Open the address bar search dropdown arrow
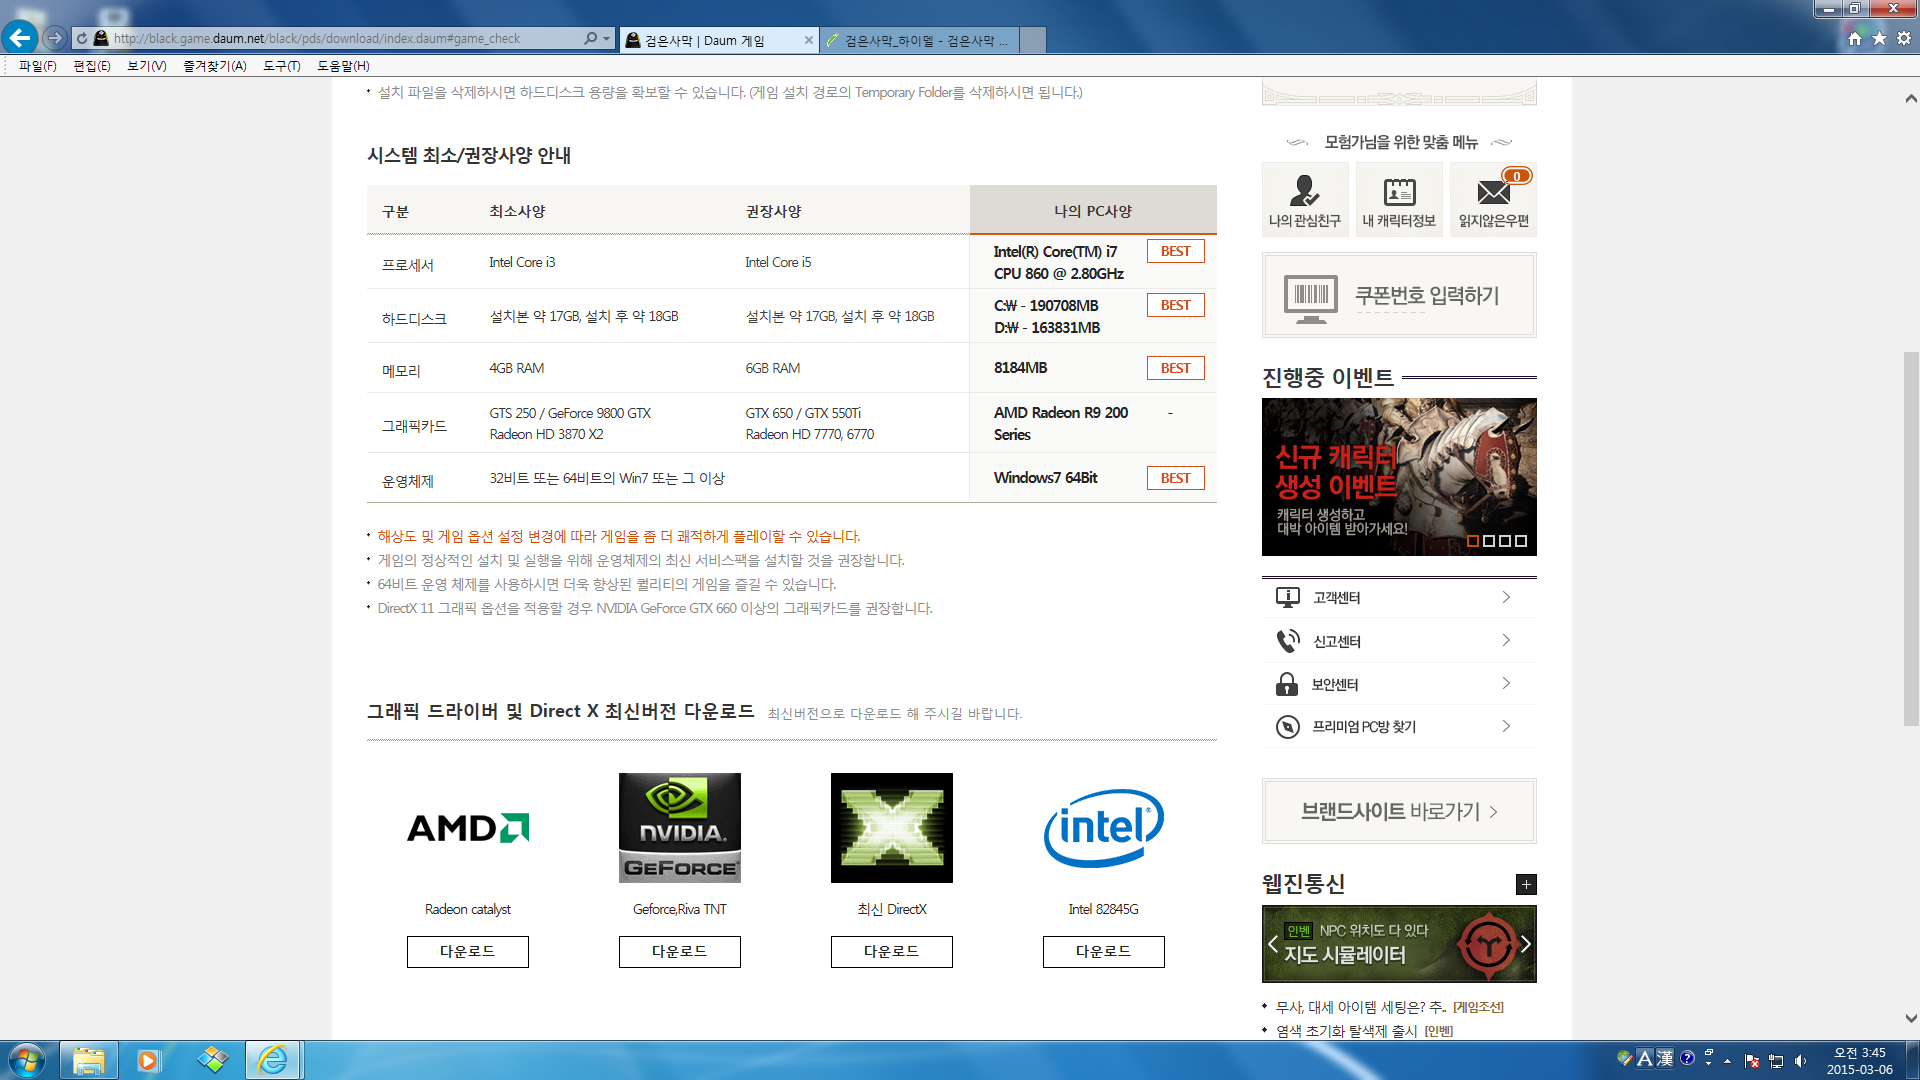 (606, 40)
